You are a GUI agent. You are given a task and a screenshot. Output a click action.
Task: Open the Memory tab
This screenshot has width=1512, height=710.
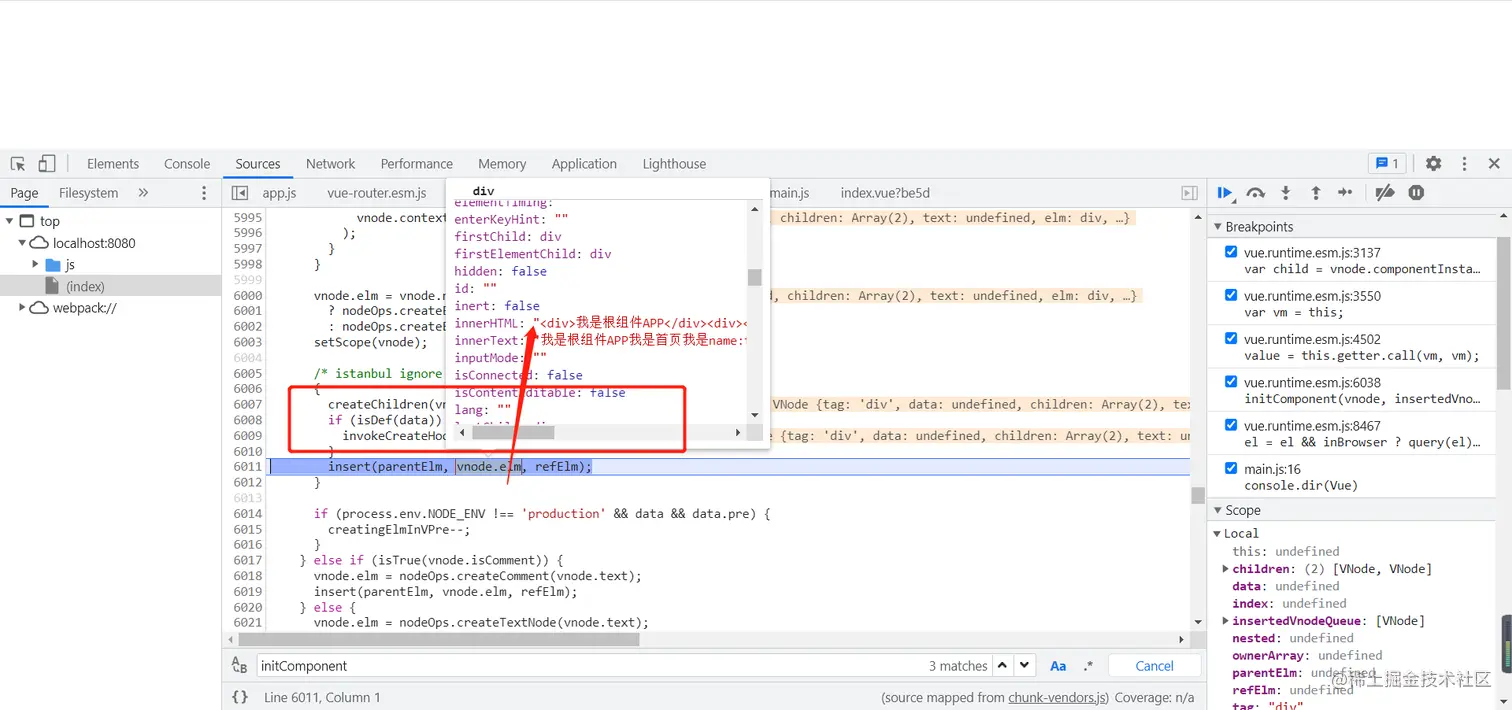502,164
